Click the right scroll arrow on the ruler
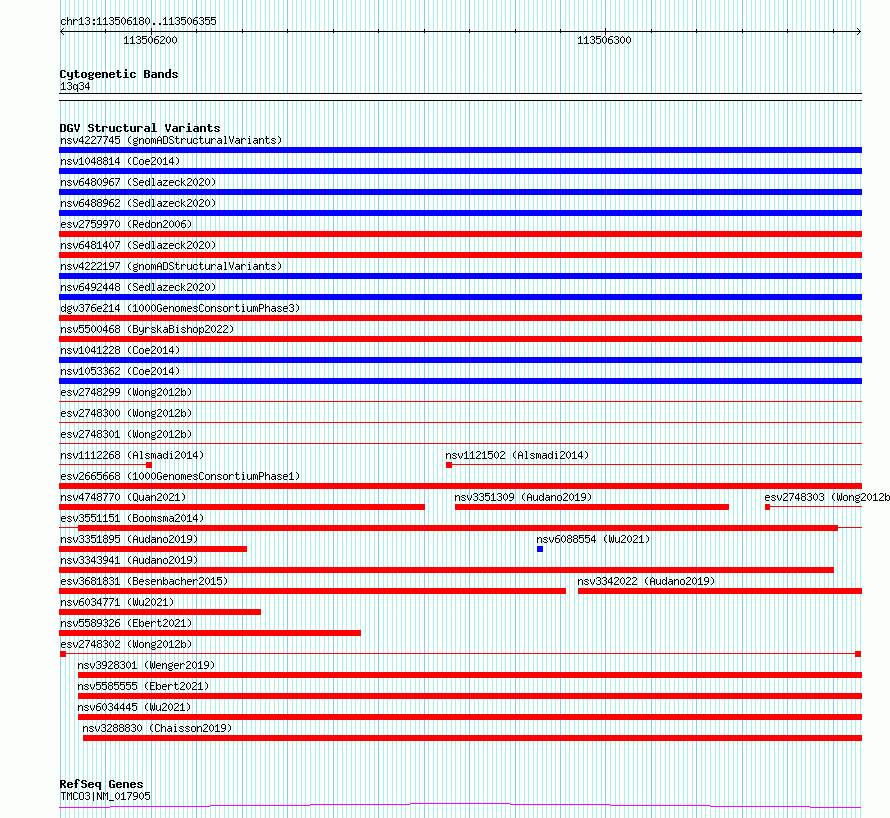Viewport: 890px width, 818px height. pyautogui.click(x=858, y=32)
